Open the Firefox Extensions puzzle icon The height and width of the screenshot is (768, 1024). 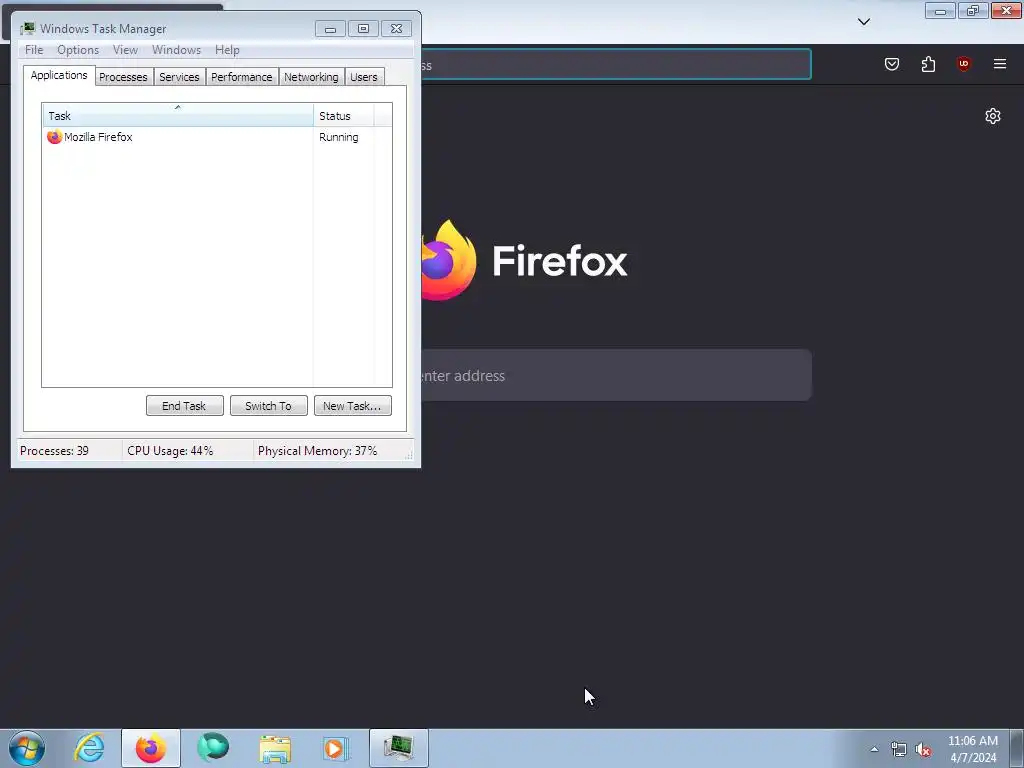point(928,64)
